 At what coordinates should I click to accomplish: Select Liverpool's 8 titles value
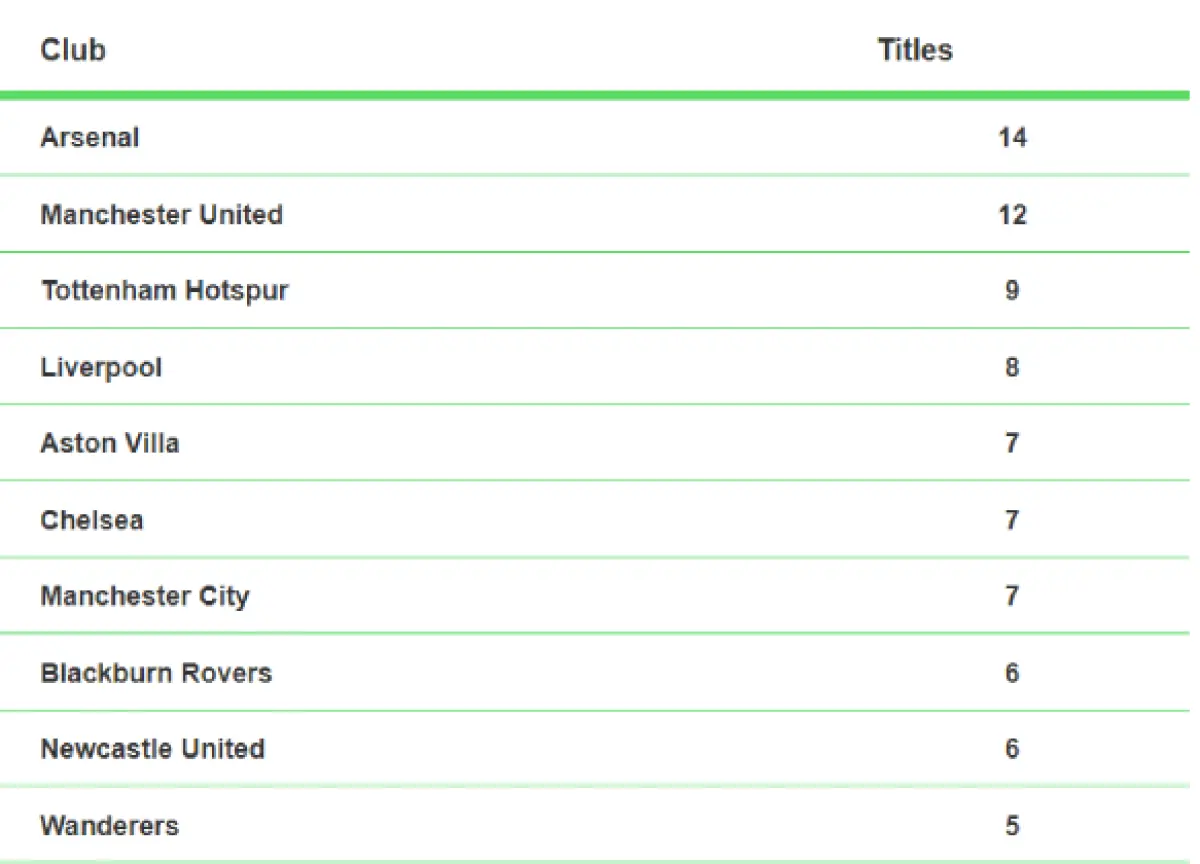click(1012, 367)
